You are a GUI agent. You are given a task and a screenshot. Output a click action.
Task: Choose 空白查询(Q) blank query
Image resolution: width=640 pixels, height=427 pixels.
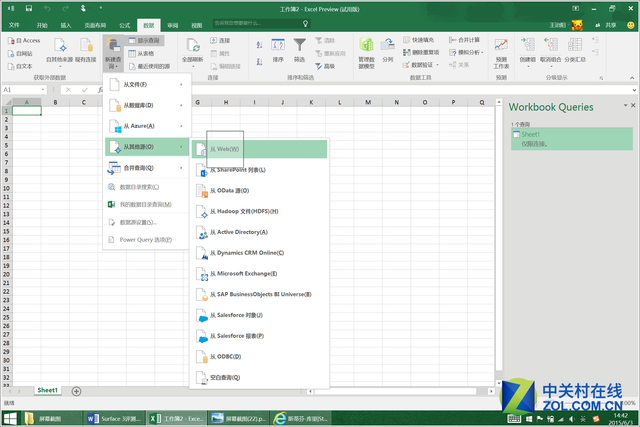coord(260,378)
